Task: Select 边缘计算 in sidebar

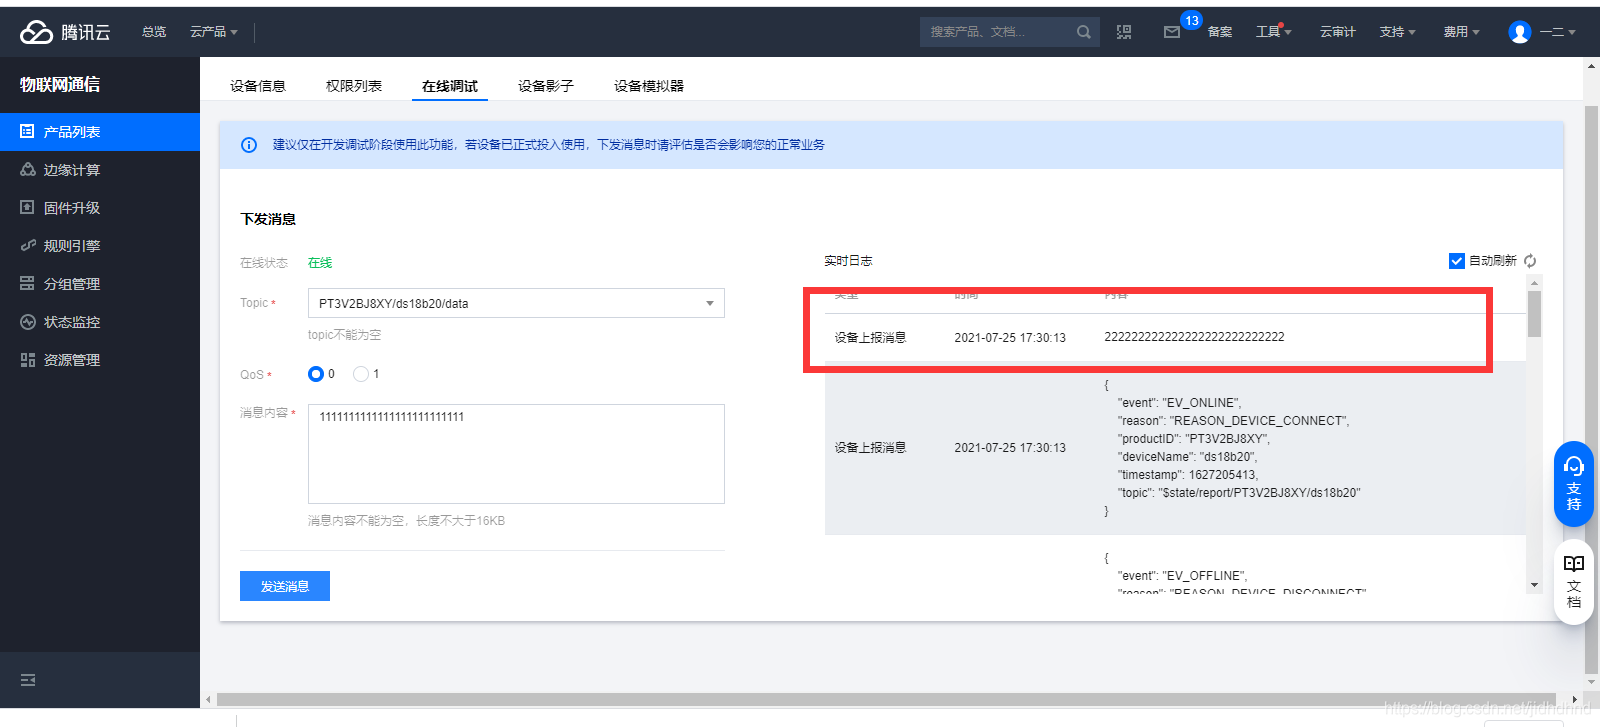Action: click(100, 170)
